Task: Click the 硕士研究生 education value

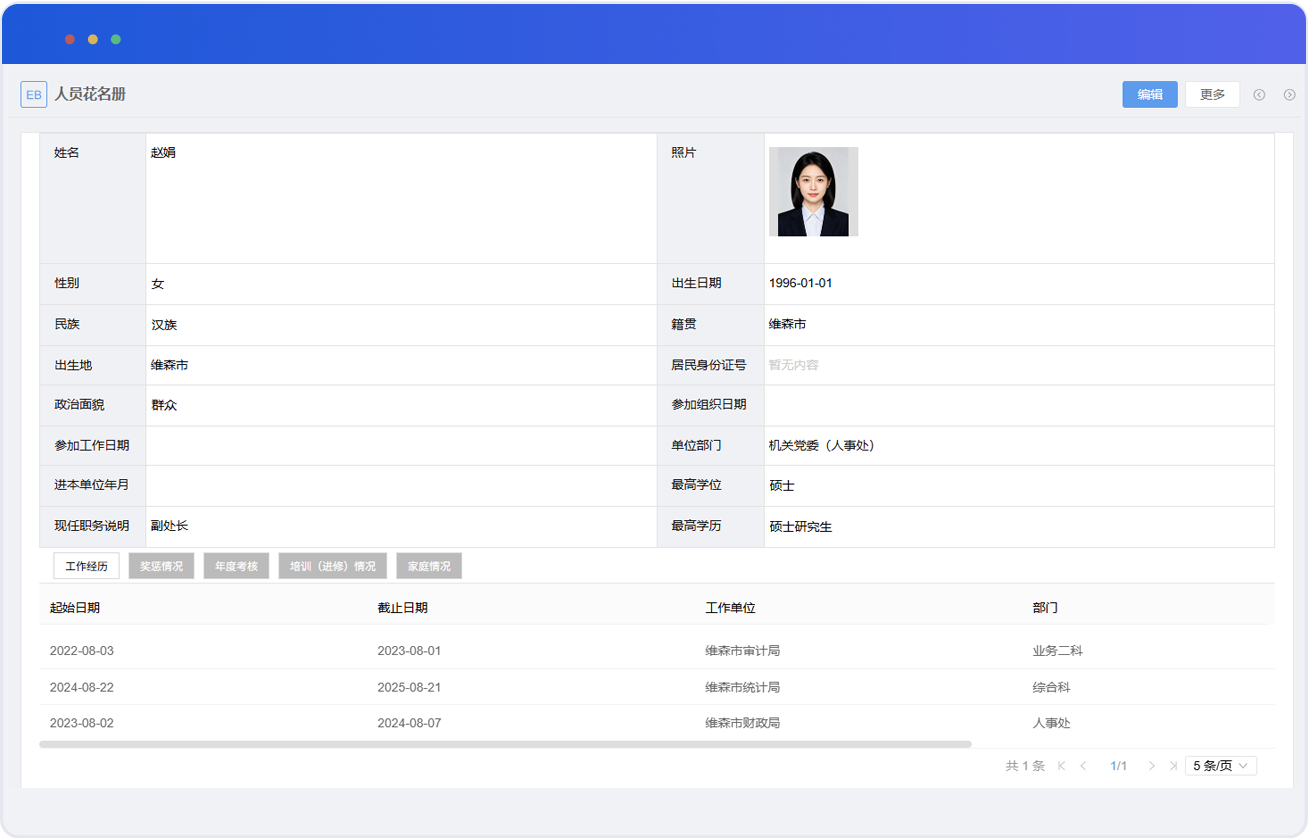Action: tap(800, 526)
